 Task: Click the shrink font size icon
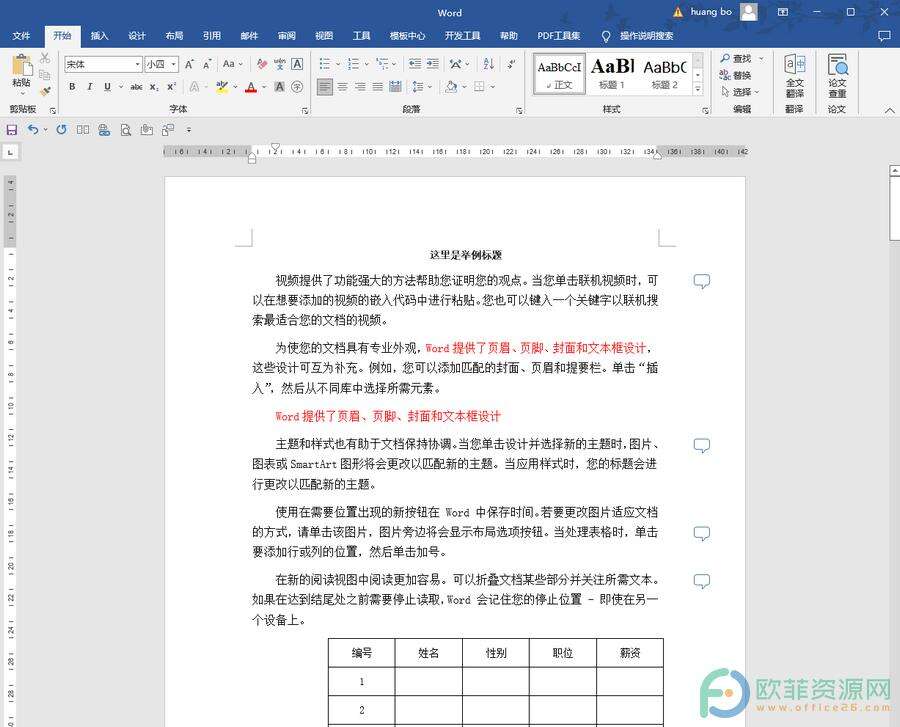click(x=207, y=64)
